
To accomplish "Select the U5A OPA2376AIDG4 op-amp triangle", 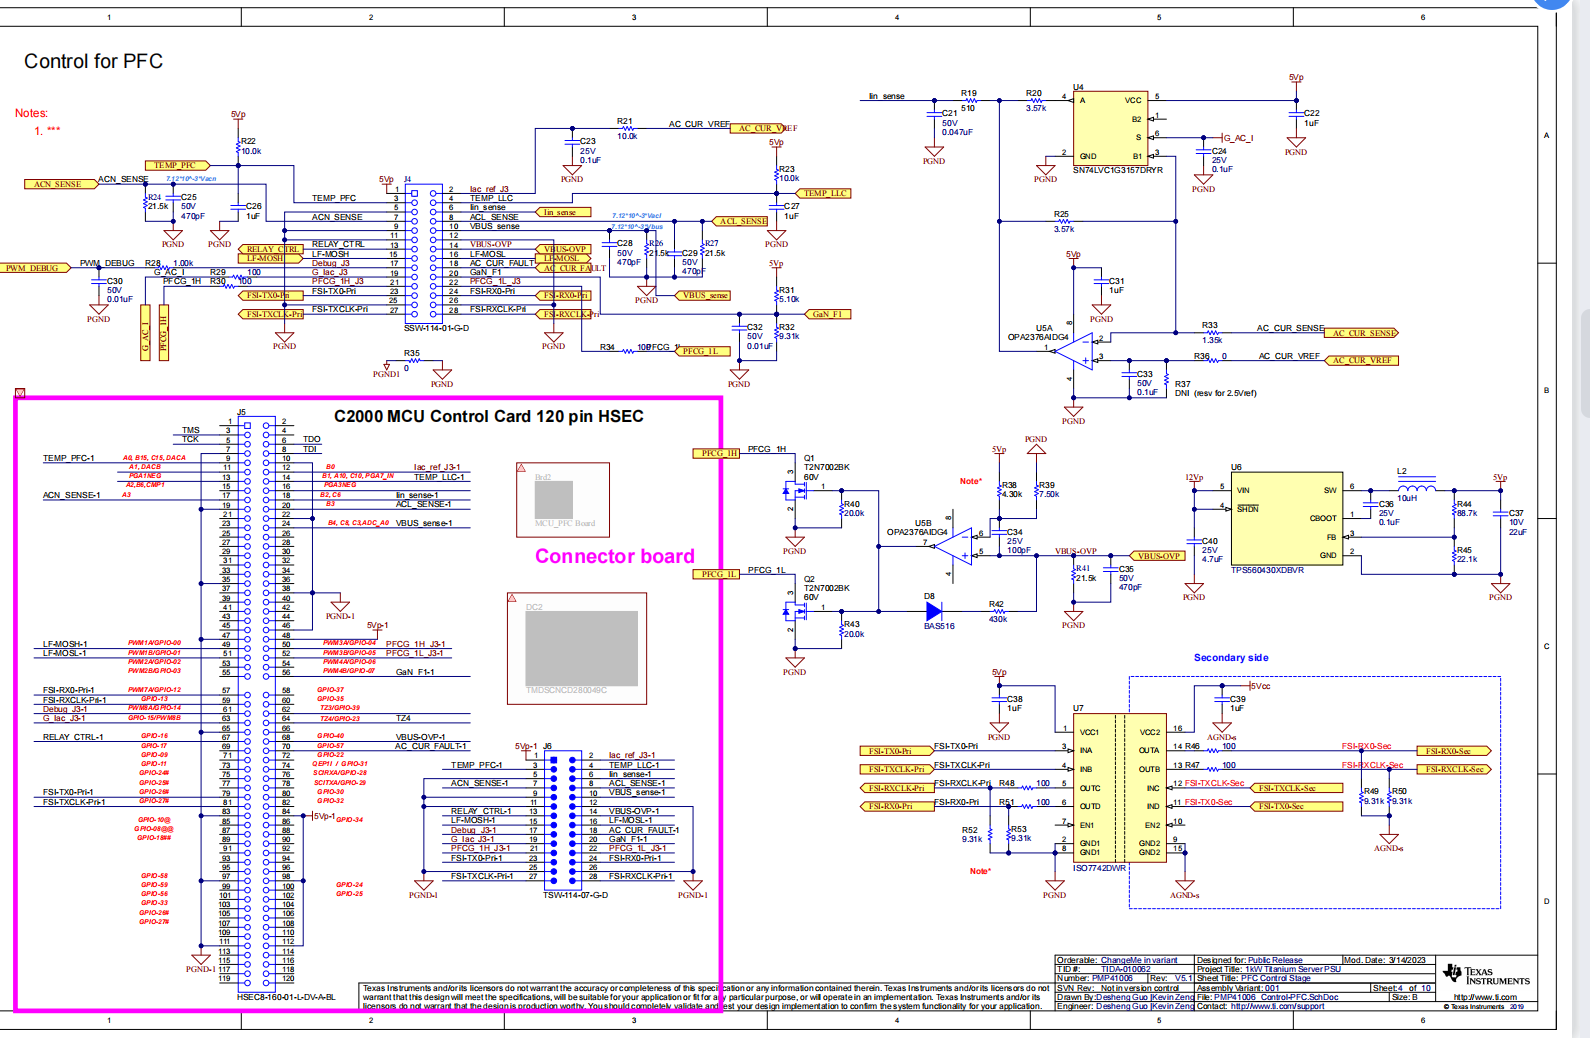I will click(1076, 352).
